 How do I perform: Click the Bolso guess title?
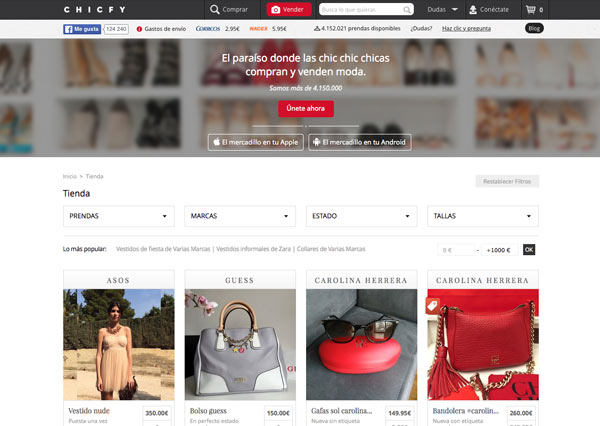(x=208, y=411)
